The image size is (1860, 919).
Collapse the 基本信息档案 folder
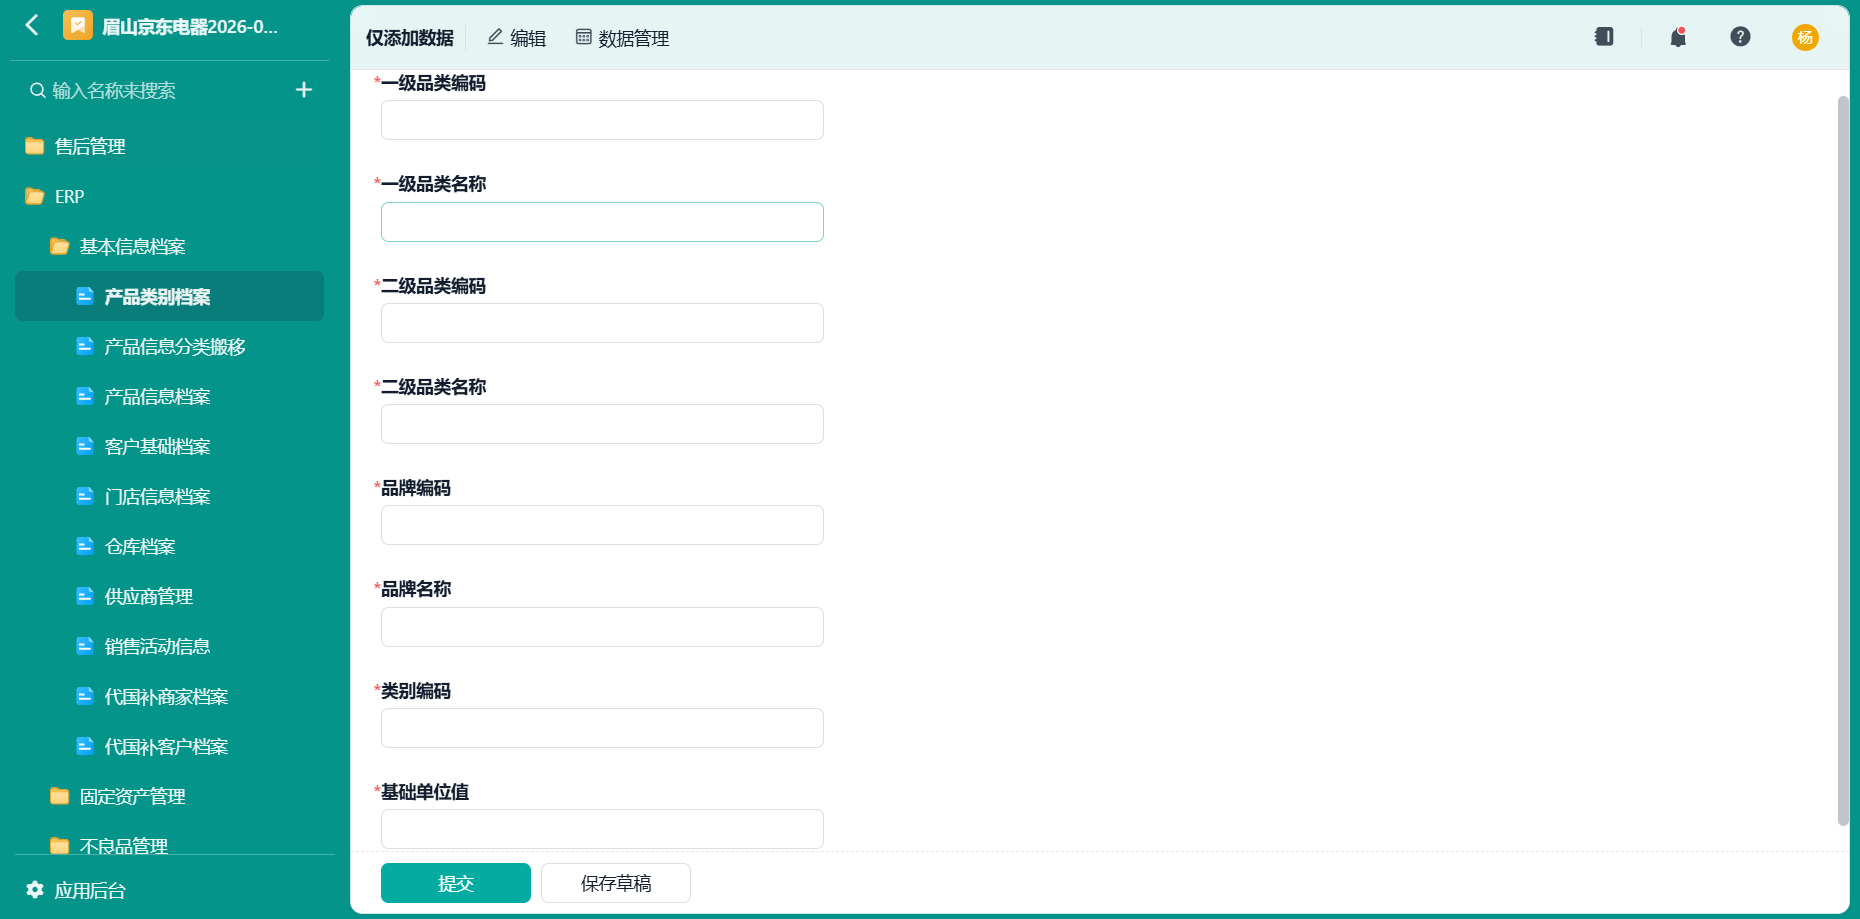tap(169, 247)
